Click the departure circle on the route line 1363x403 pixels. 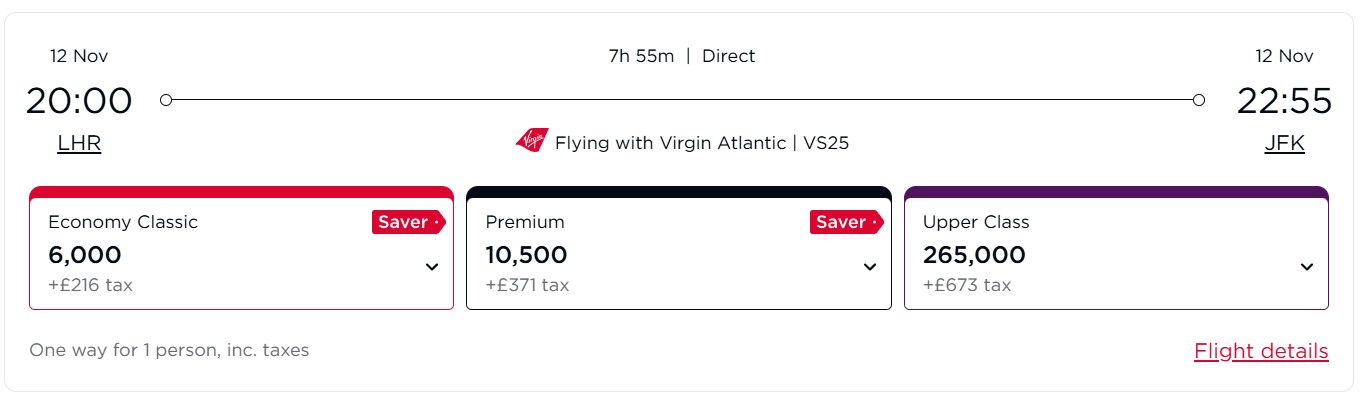tap(166, 100)
